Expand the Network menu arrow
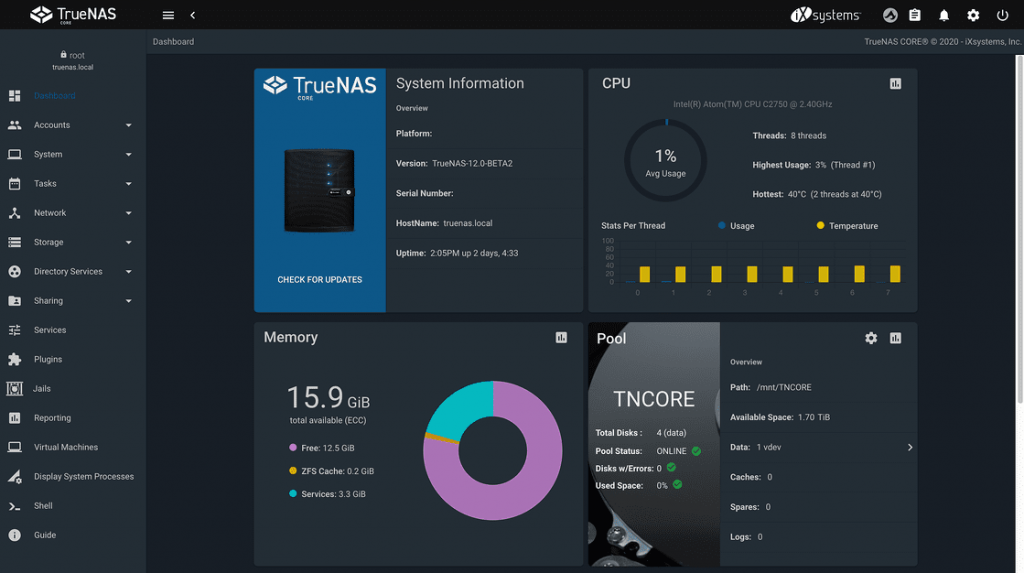The height and width of the screenshot is (573, 1024). tap(129, 213)
